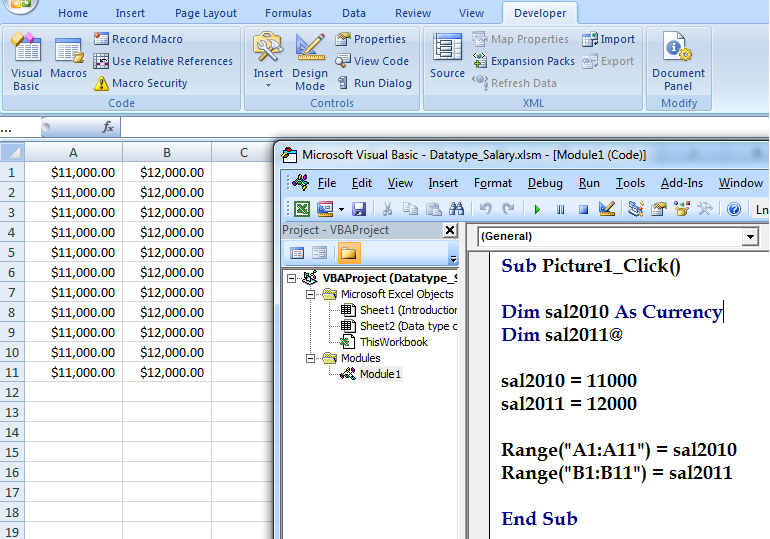
Task: Select cell B11 showing $12,000.00
Action: pyautogui.click(x=167, y=373)
